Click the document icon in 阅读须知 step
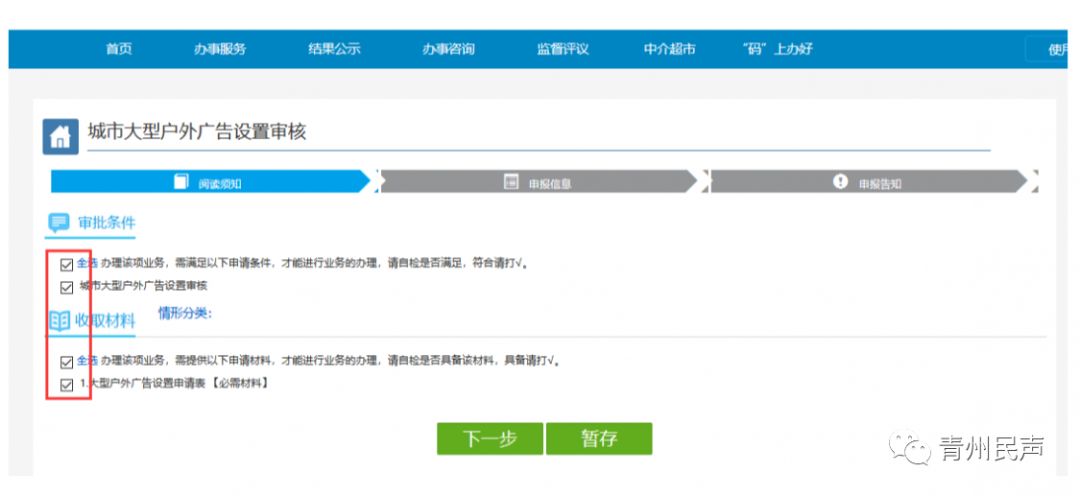 coord(181,182)
